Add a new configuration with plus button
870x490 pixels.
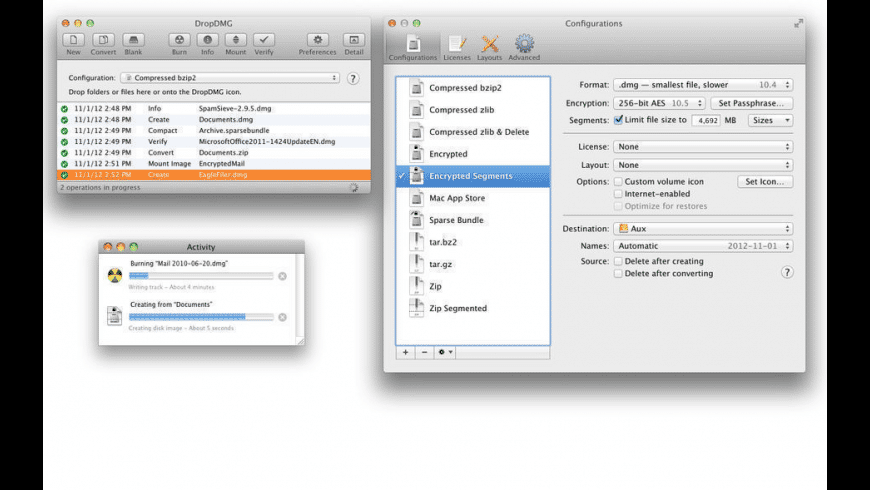[x=406, y=352]
